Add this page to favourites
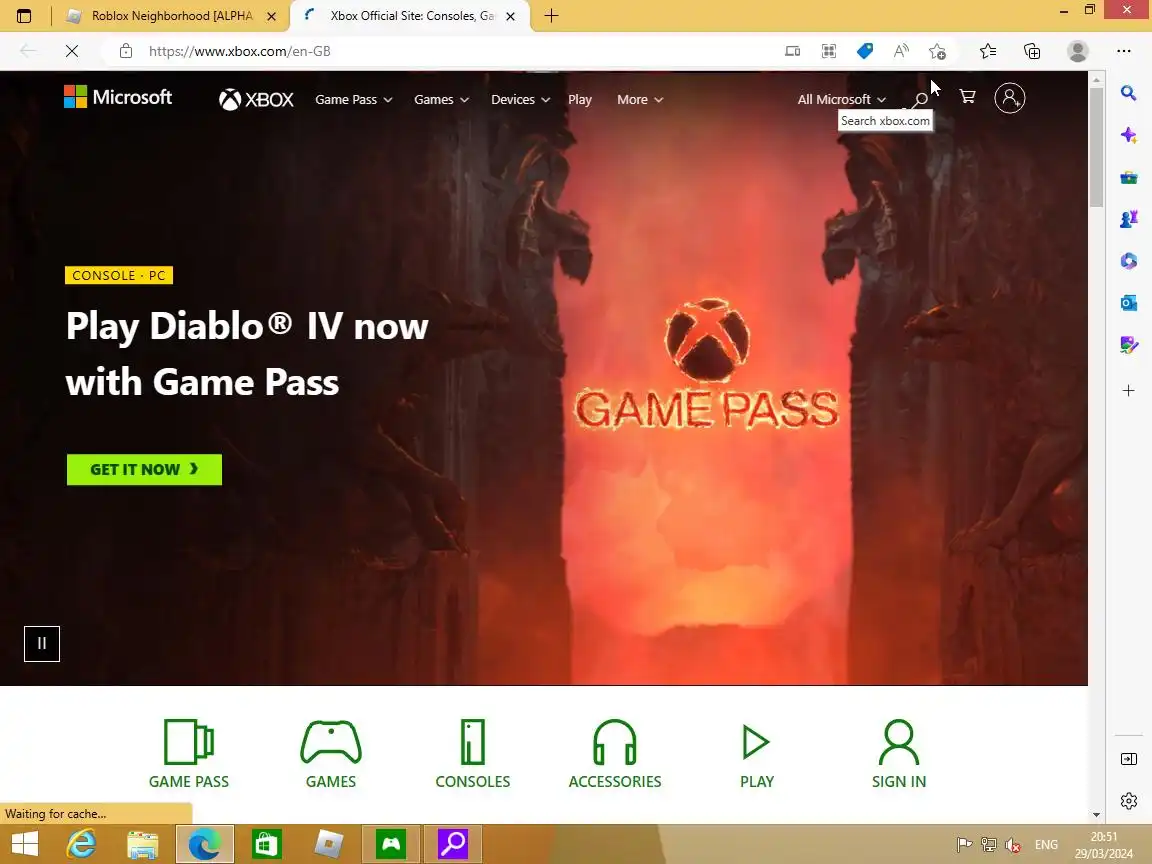This screenshot has width=1152, height=864. coord(937,51)
